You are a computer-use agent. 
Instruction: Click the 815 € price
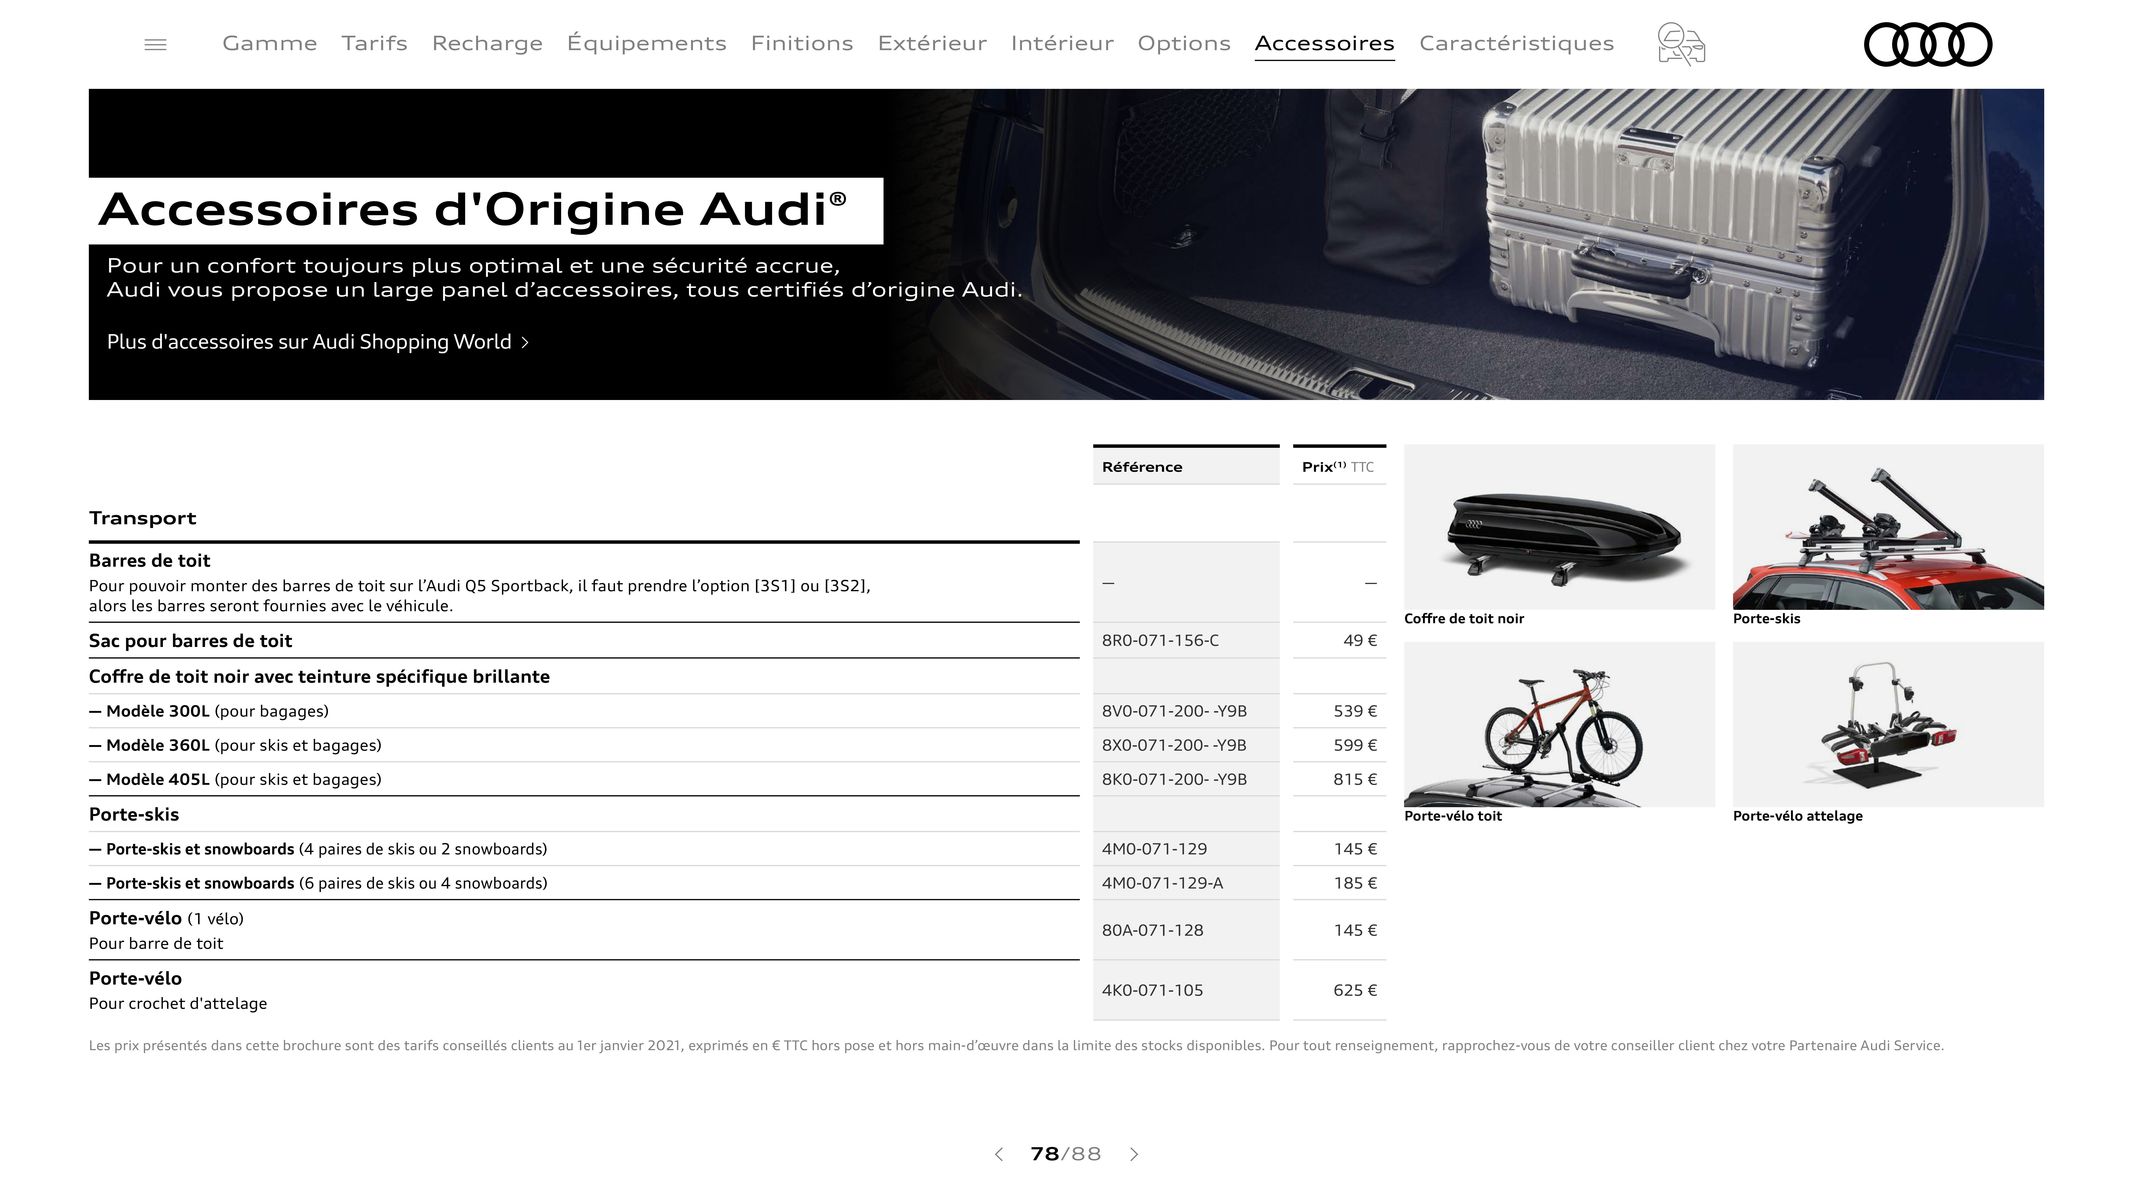(1355, 779)
